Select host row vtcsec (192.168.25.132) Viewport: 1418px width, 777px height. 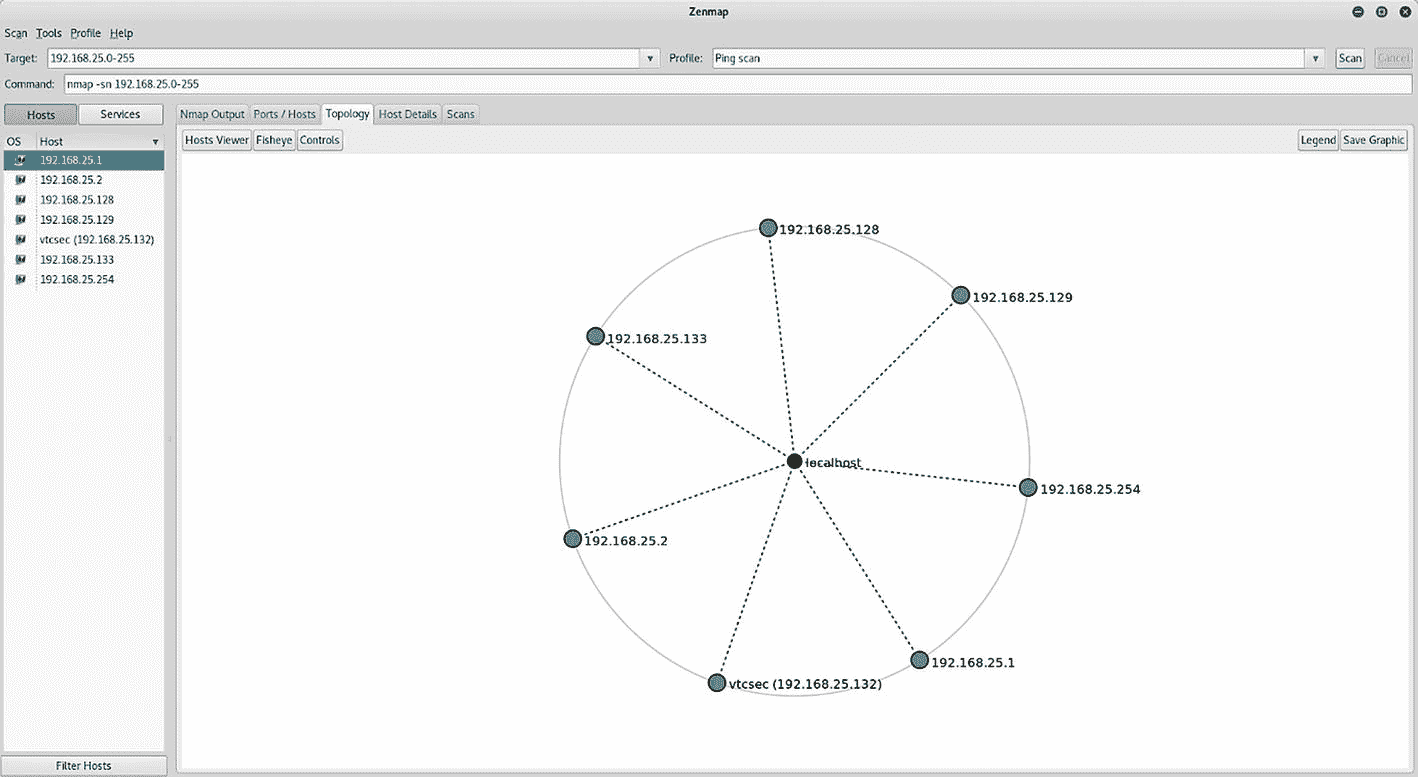84,240
